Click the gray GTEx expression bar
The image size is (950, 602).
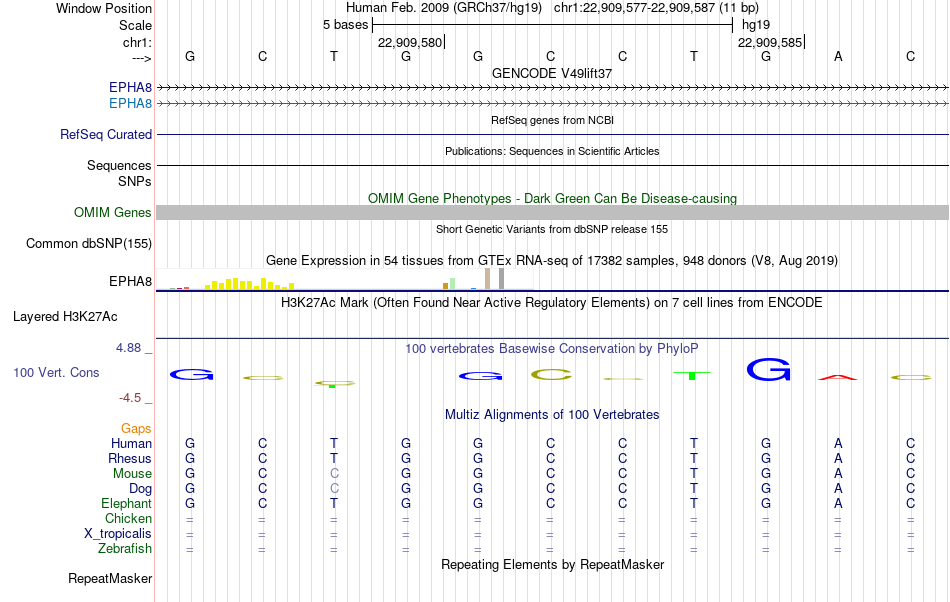tap(502, 279)
